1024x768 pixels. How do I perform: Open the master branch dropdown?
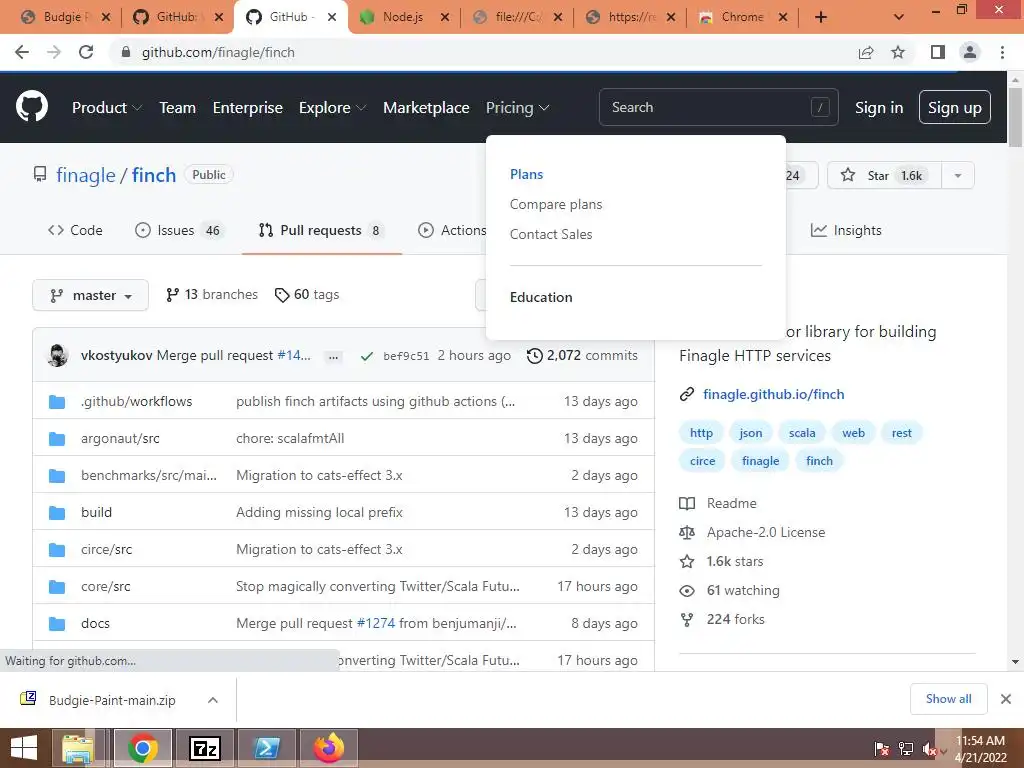click(x=90, y=295)
